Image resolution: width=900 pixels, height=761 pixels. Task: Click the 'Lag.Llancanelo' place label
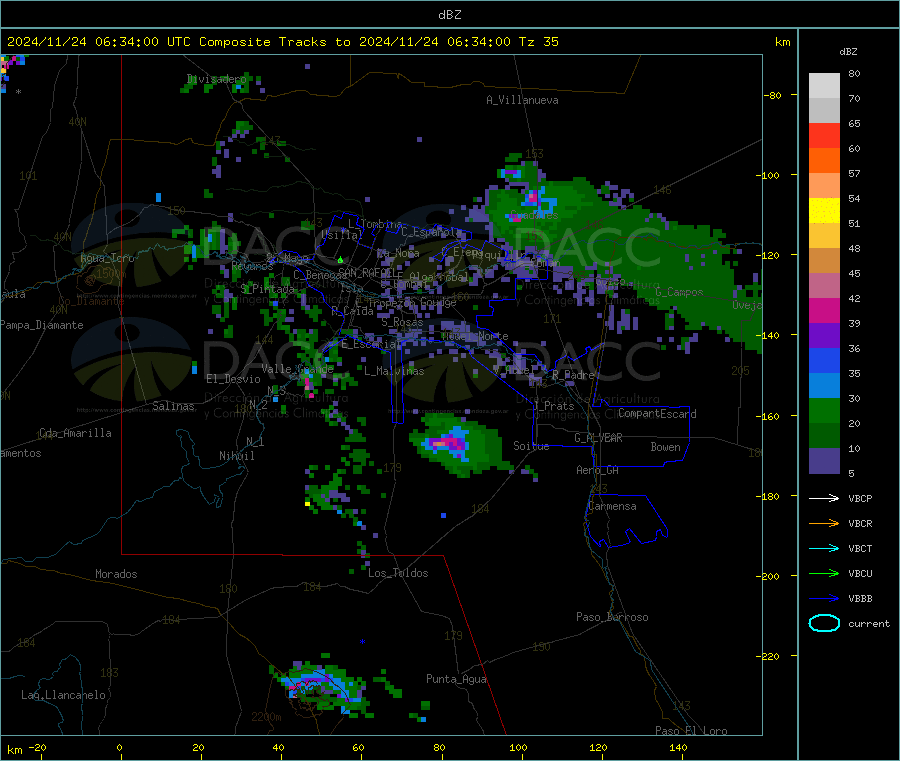coord(63,695)
